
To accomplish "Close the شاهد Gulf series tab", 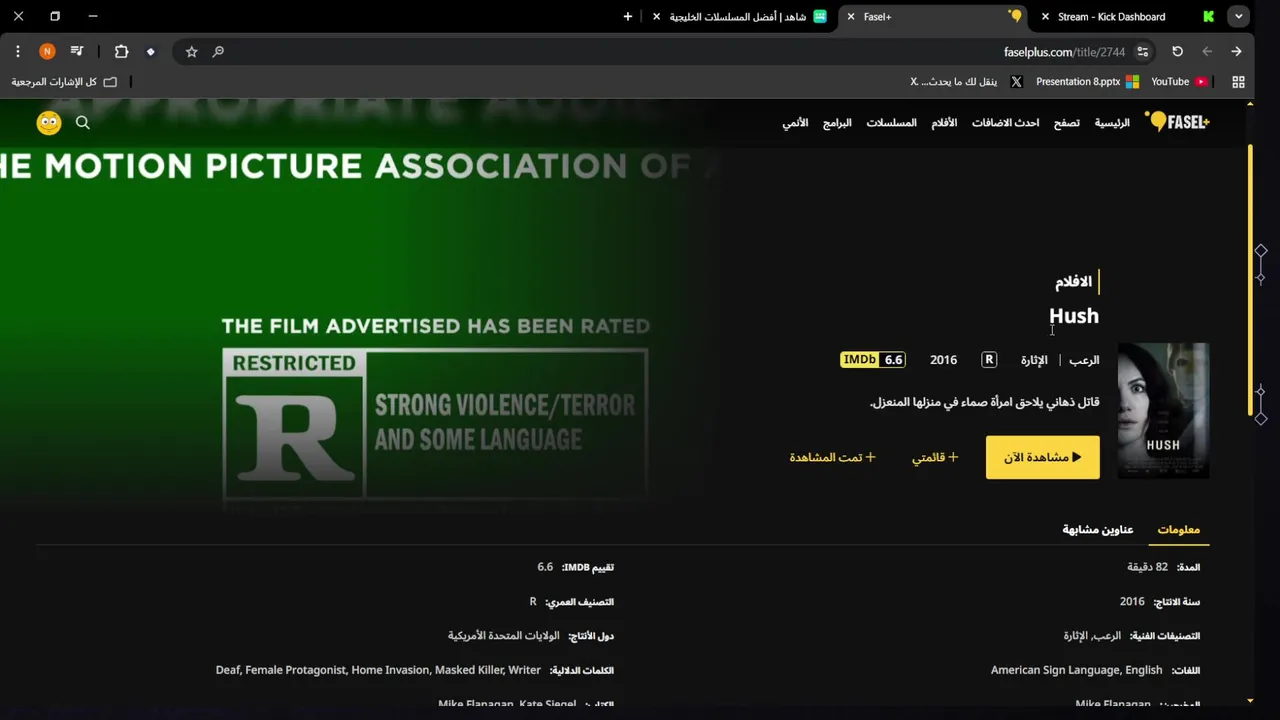I will click(x=656, y=16).
